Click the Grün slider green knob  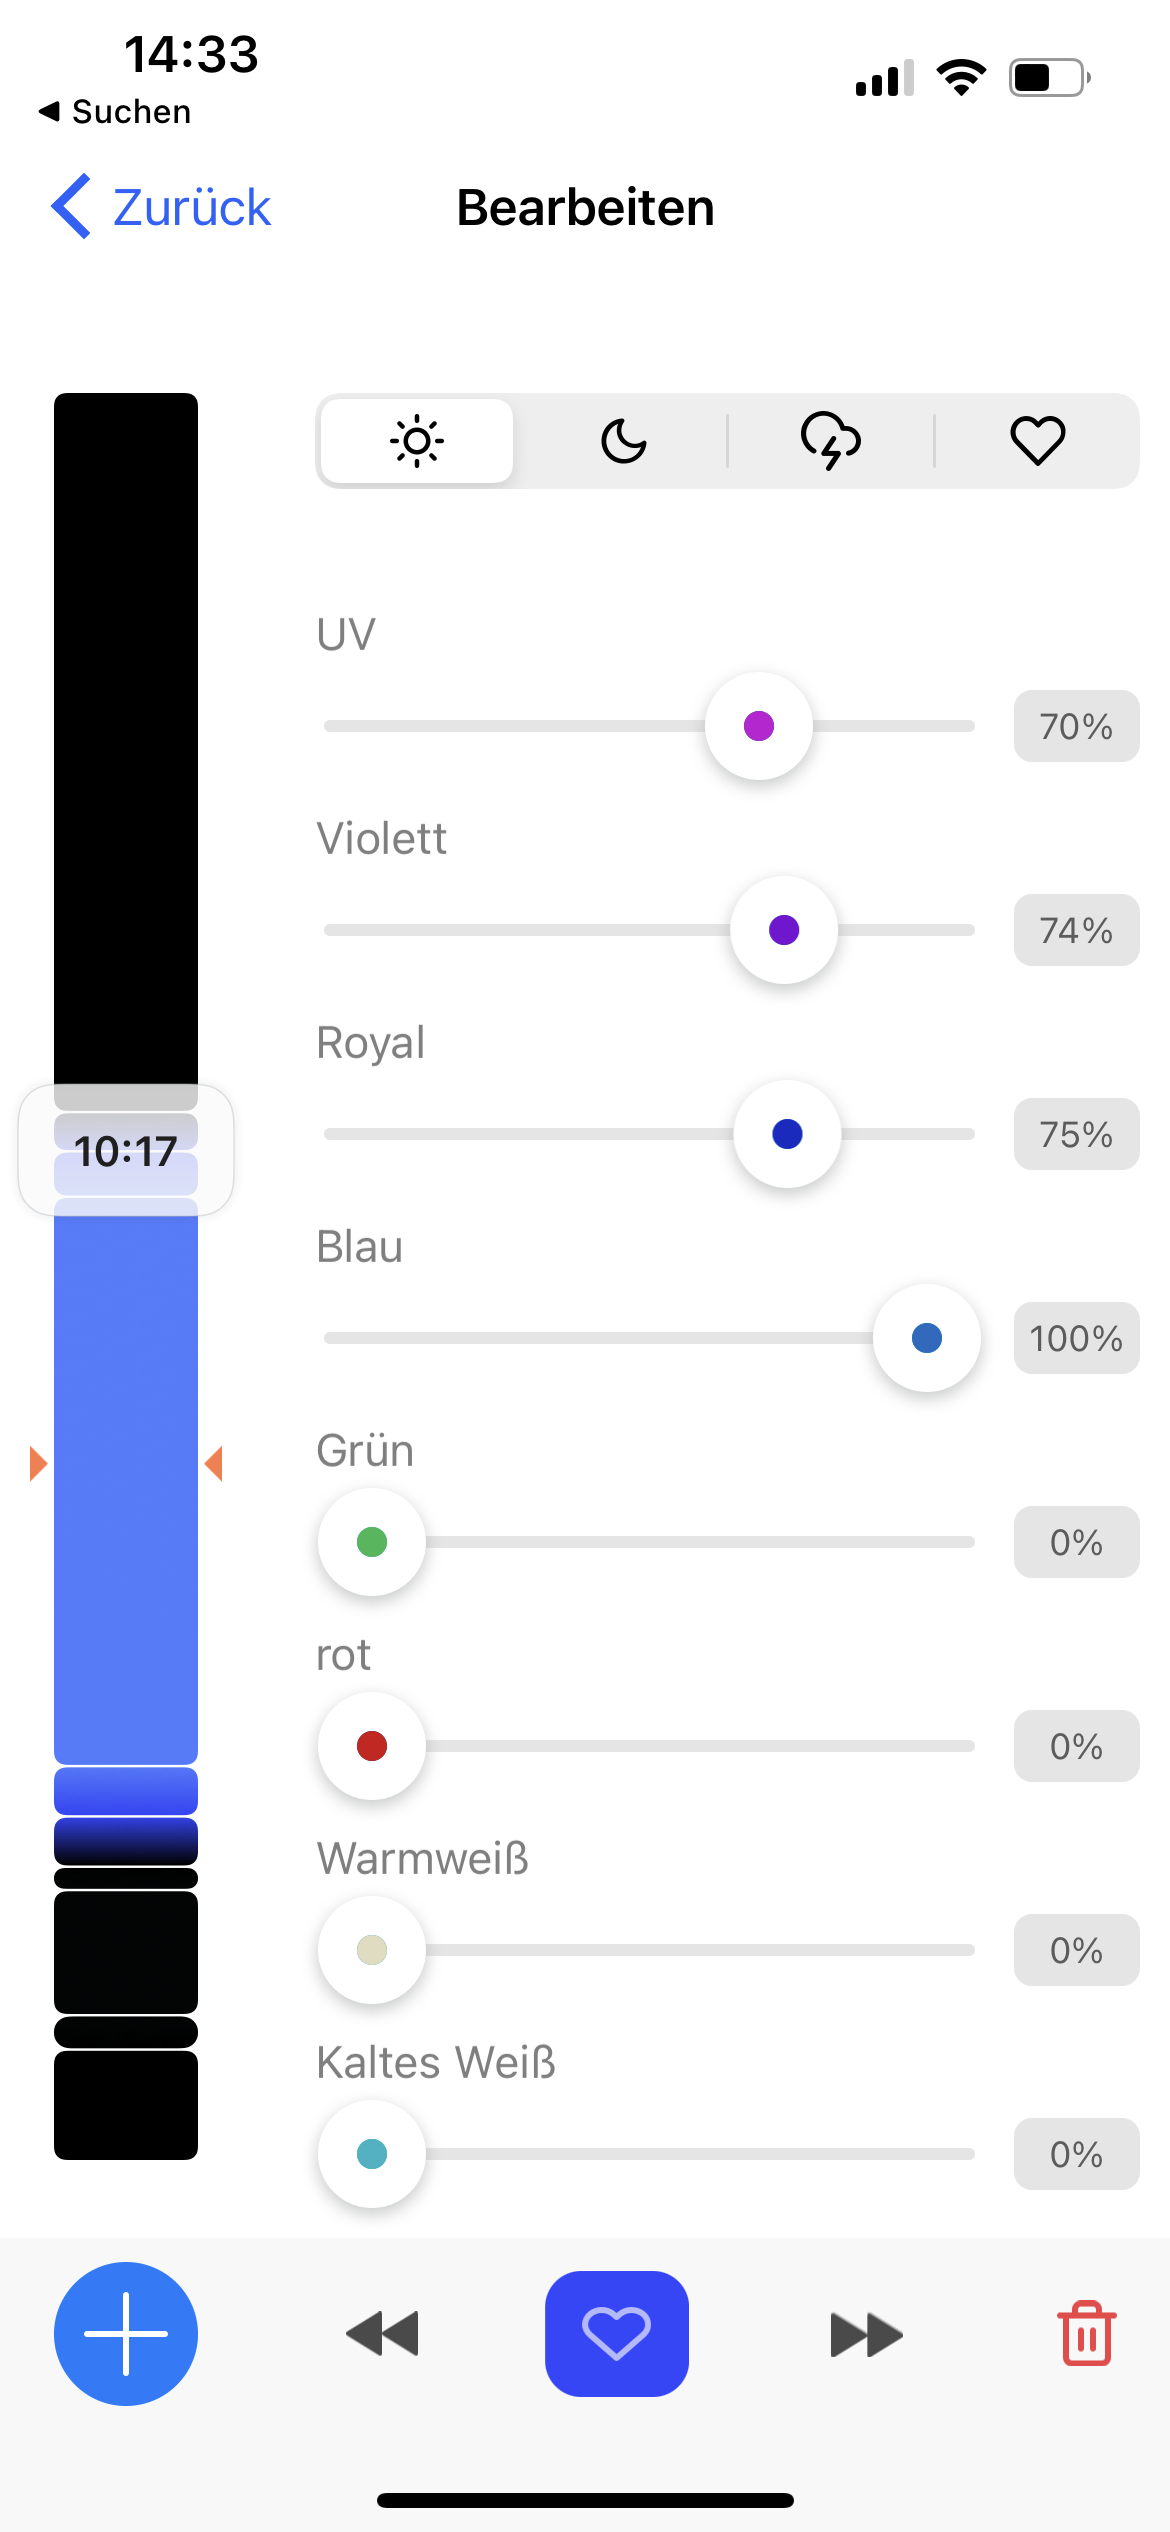[372, 1542]
